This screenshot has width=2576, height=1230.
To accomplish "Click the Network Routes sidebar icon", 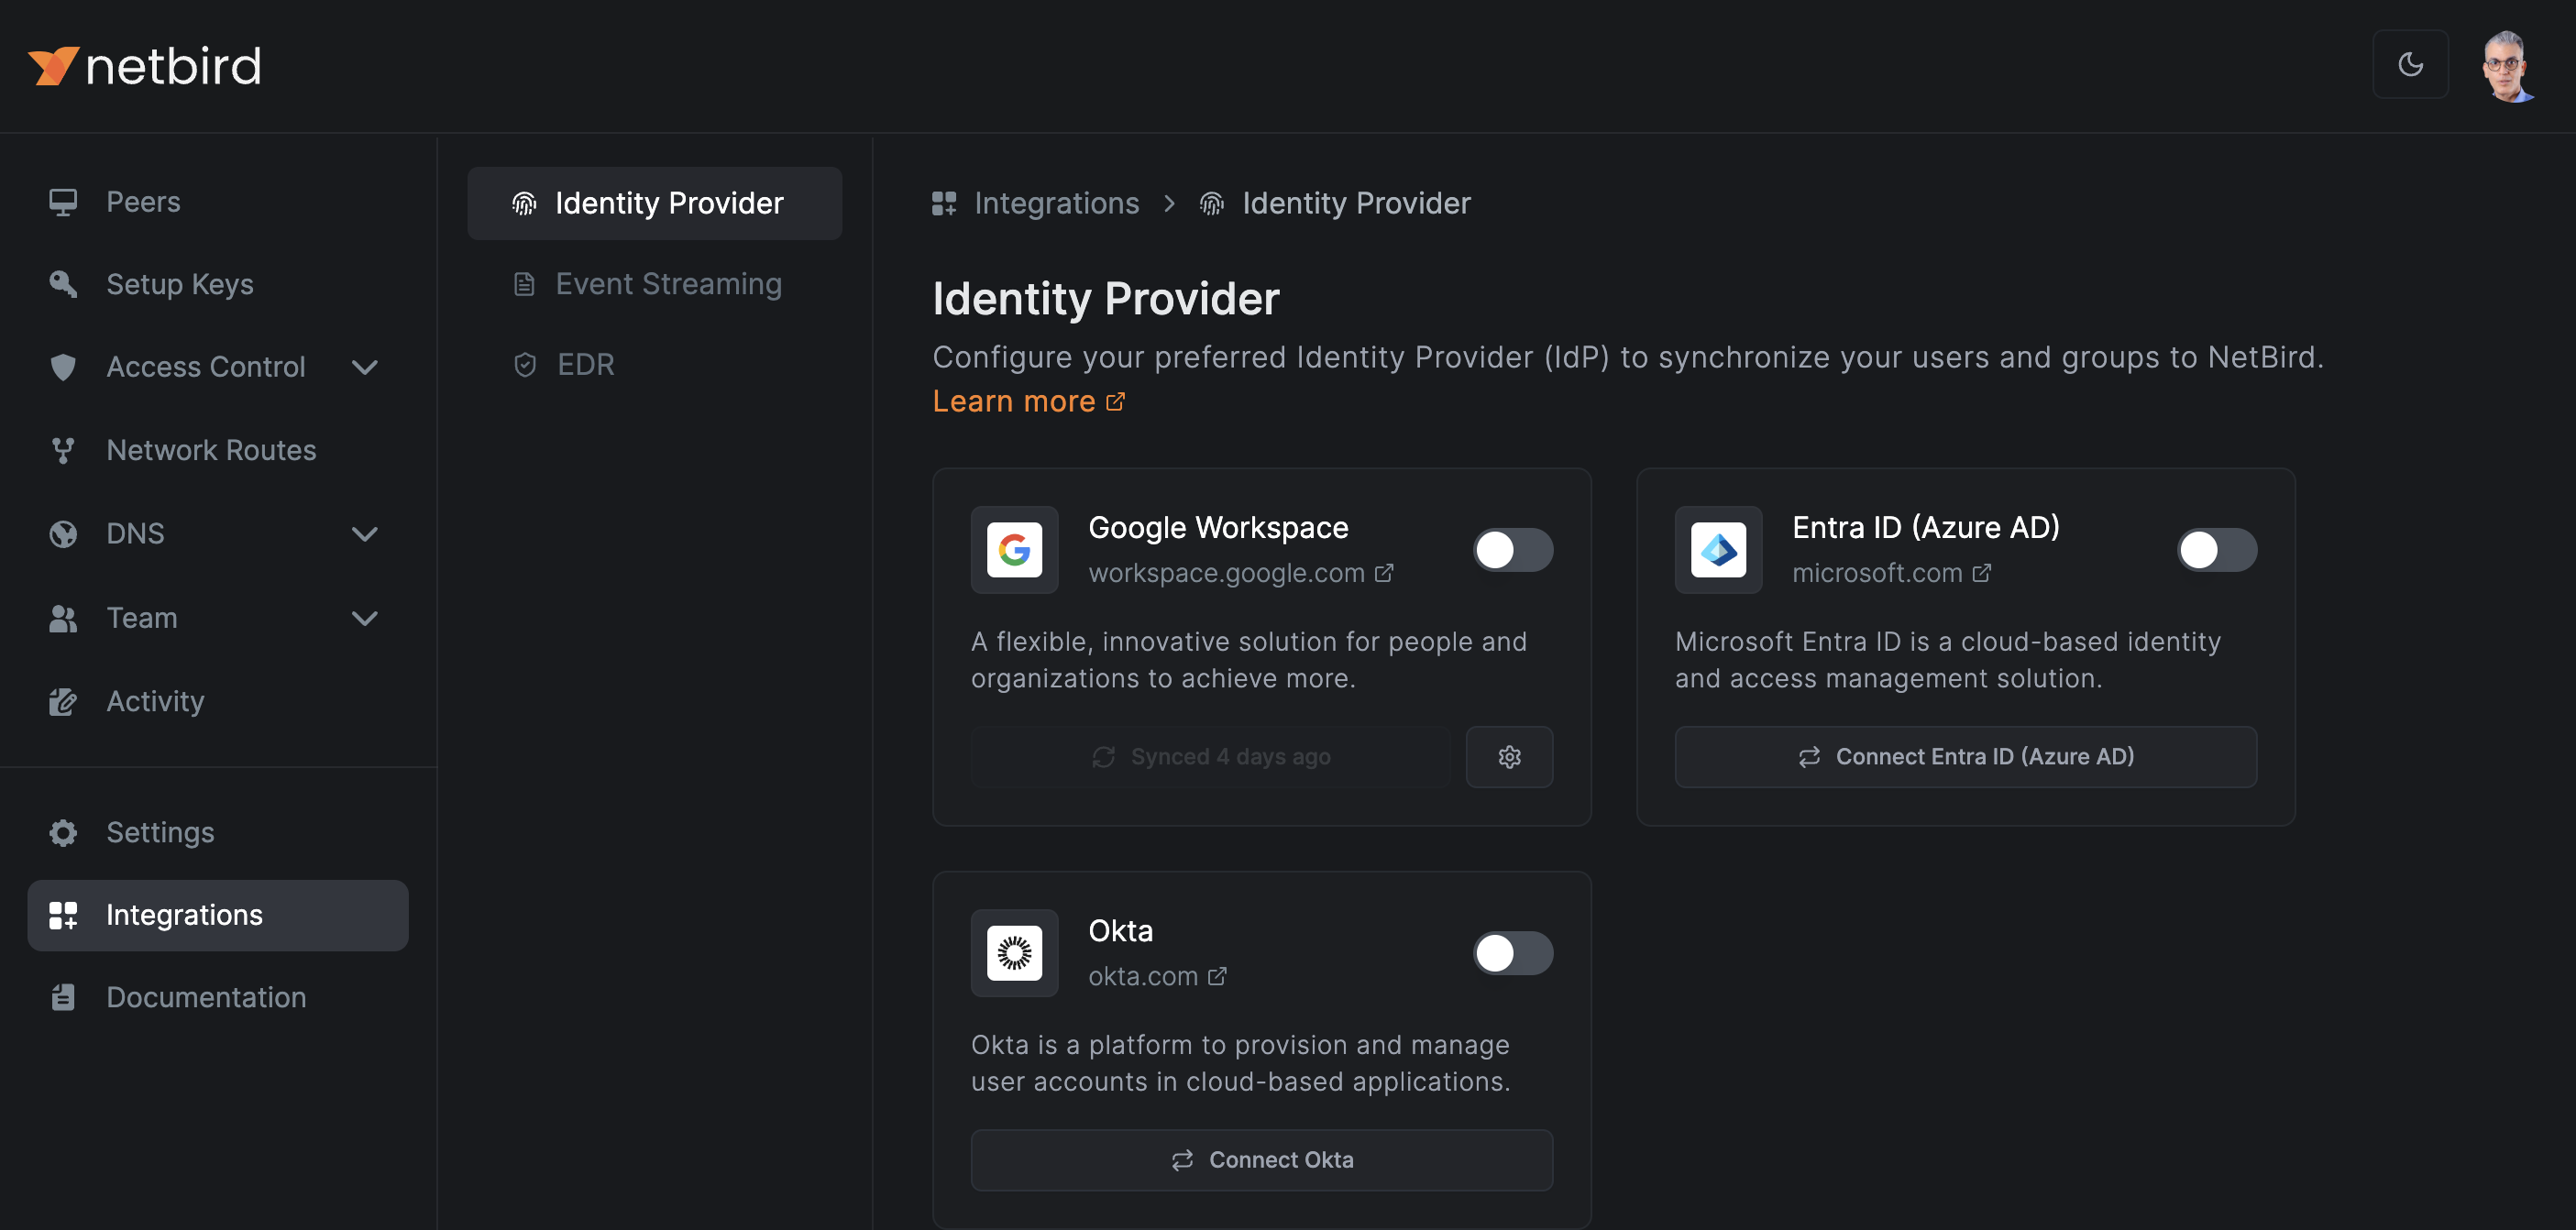I will click(x=62, y=448).
